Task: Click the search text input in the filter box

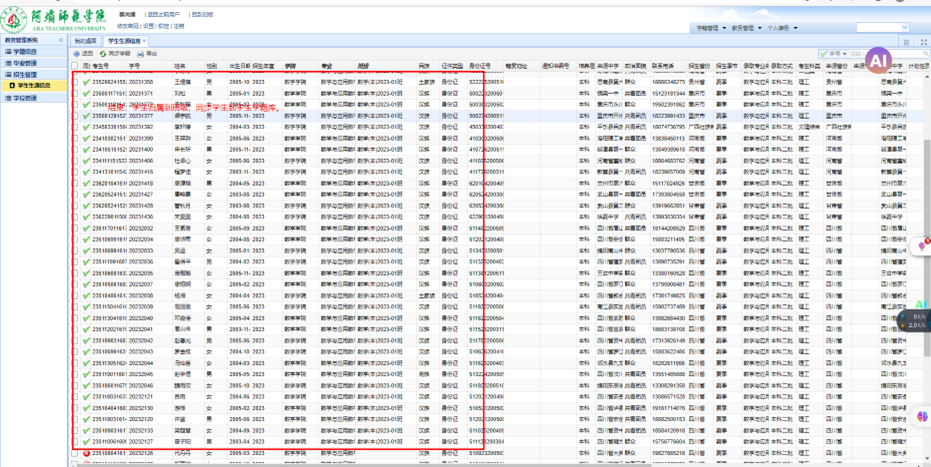Action: tap(885, 54)
